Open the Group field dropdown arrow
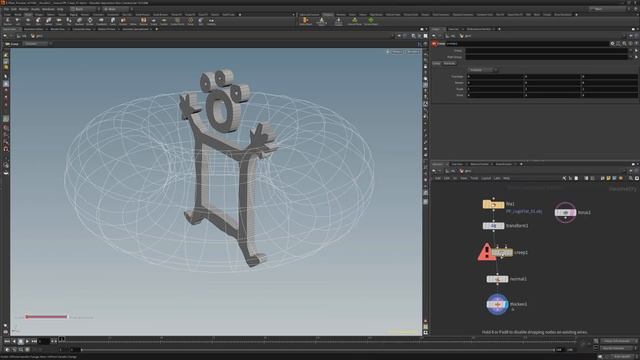640x360 pixels. (631, 51)
